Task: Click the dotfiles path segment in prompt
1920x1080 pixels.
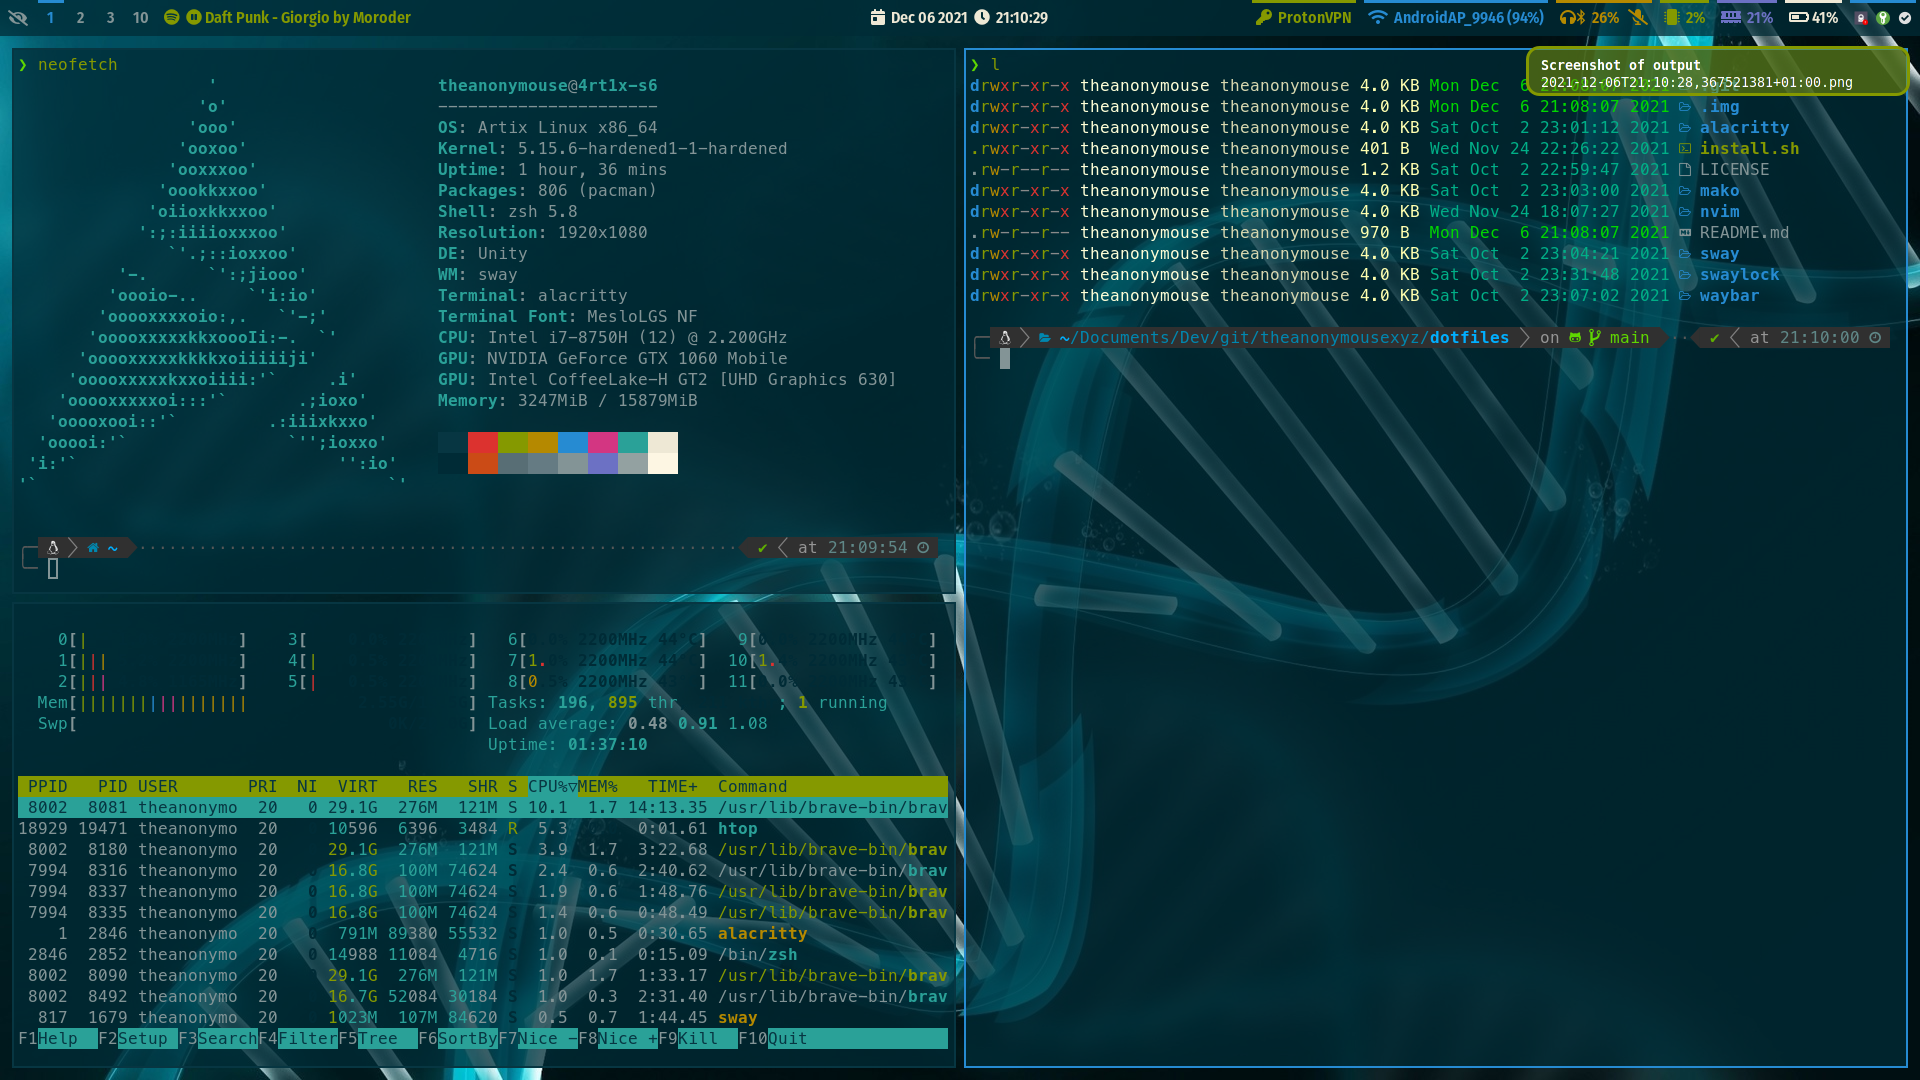Action: point(1469,337)
